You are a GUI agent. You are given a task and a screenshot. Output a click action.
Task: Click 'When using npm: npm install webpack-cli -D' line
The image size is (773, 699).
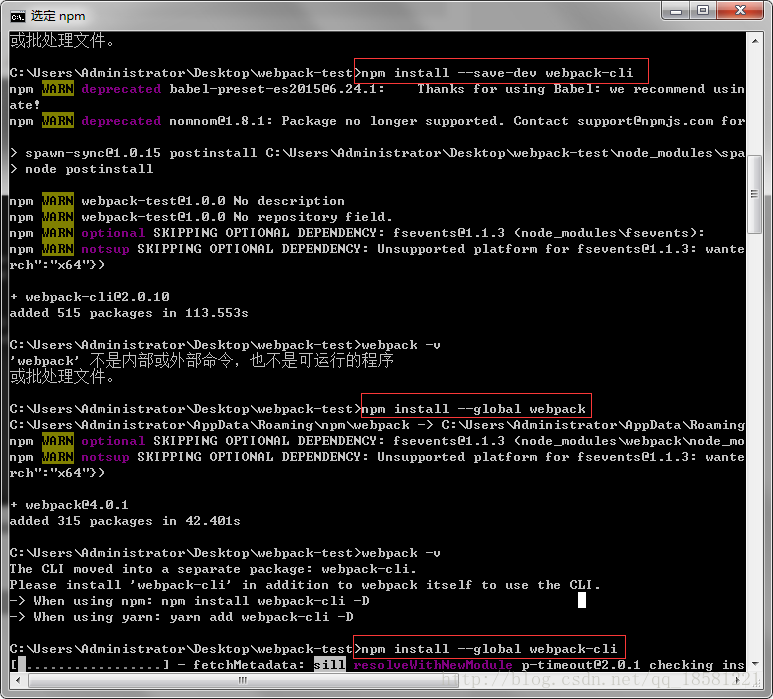point(189,601)
